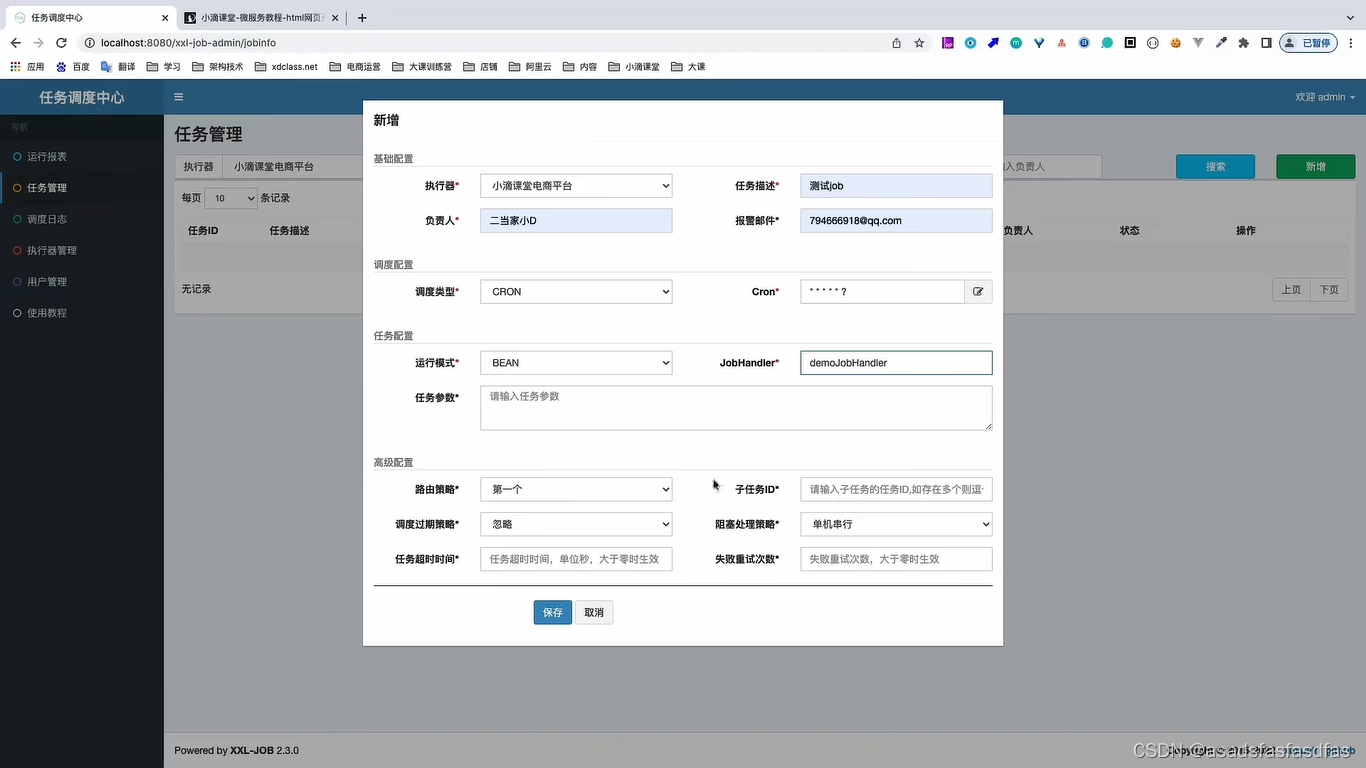Click the 任务描述 input field
1366x768 pixels.
896,186
